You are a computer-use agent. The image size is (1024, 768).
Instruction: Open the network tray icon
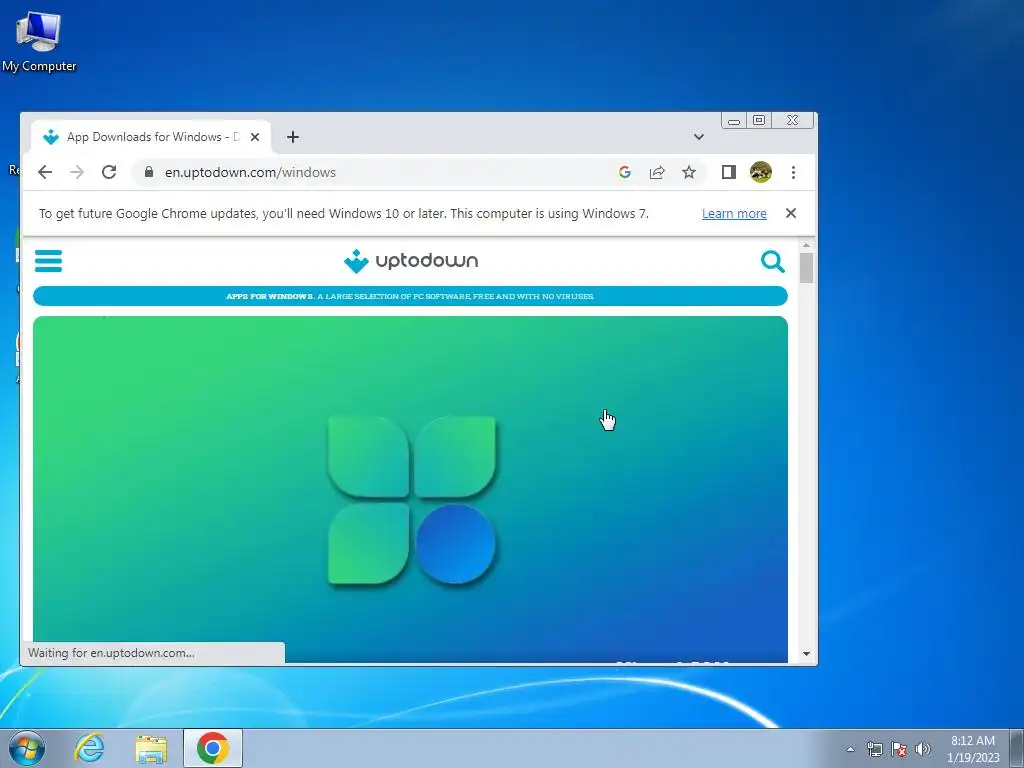coord(874,749)
